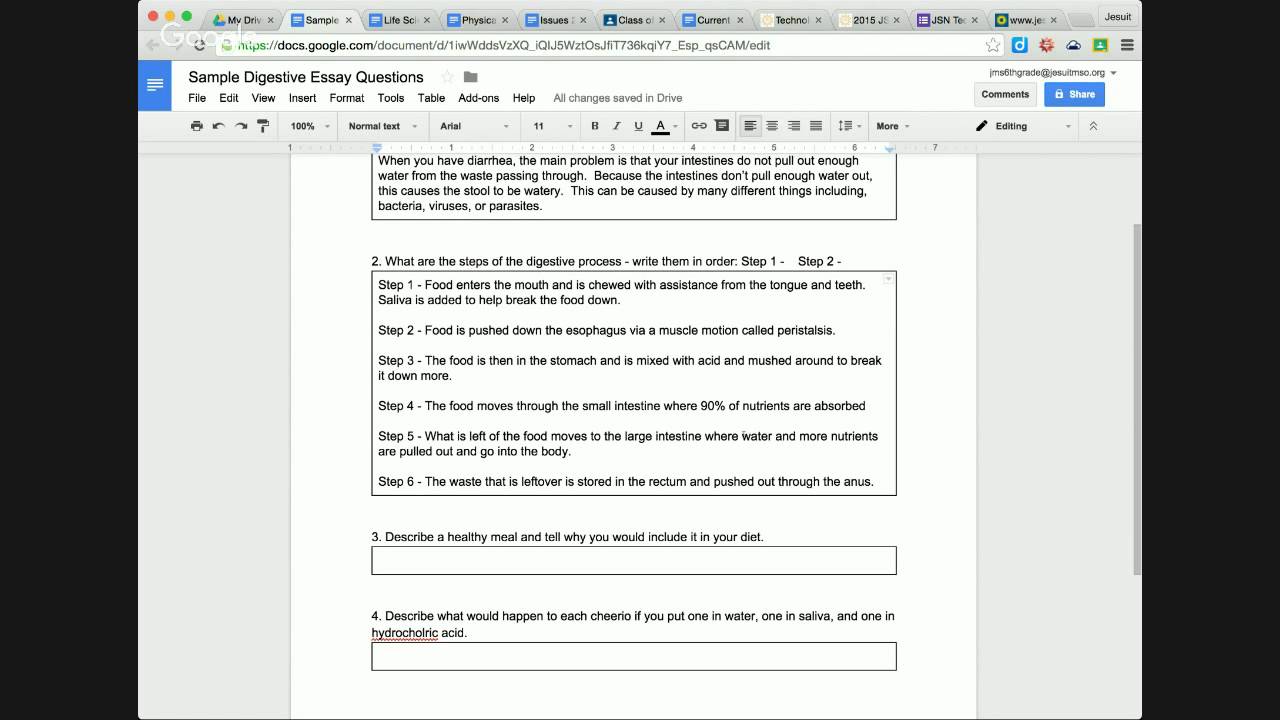
Task: Open the Edit menu
Action: 229,98
